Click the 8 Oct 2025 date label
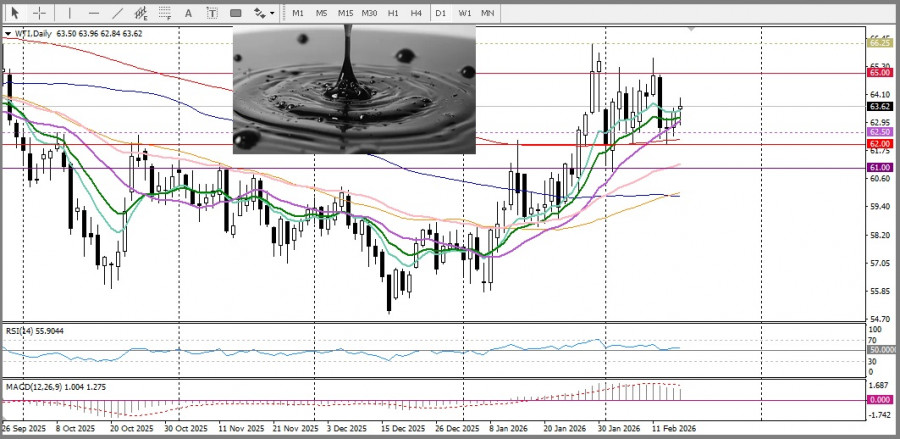This screenshot has height=439, width=900. [x=75, y=429]
